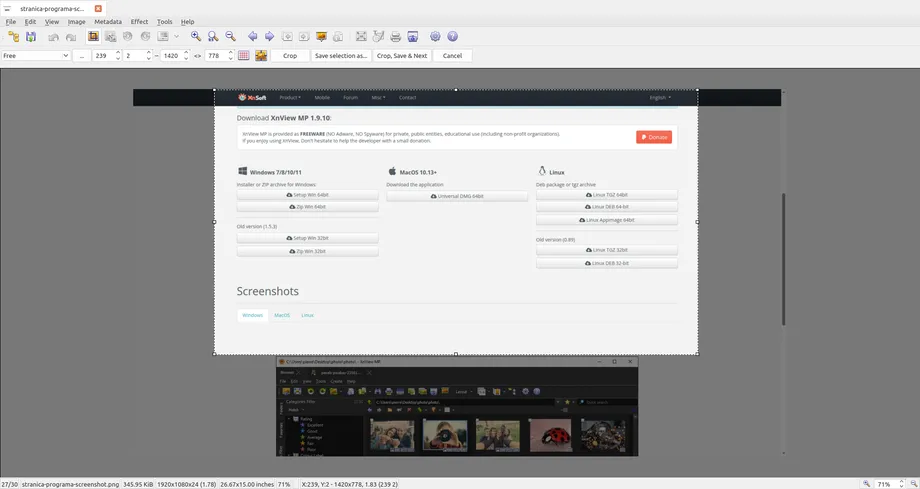Open Settings gear icon

[435, 36]
